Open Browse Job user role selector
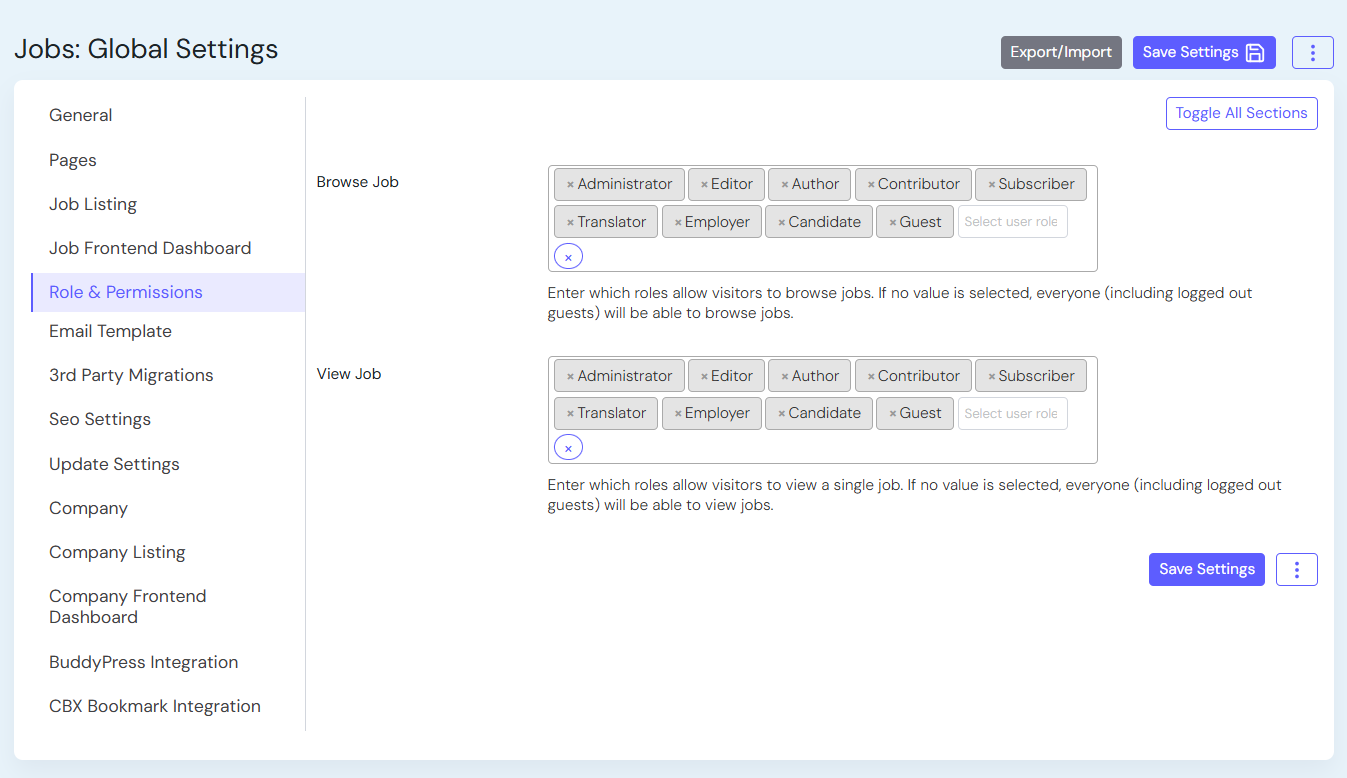The image size is (1347, 778). (x=1011, y=222)
